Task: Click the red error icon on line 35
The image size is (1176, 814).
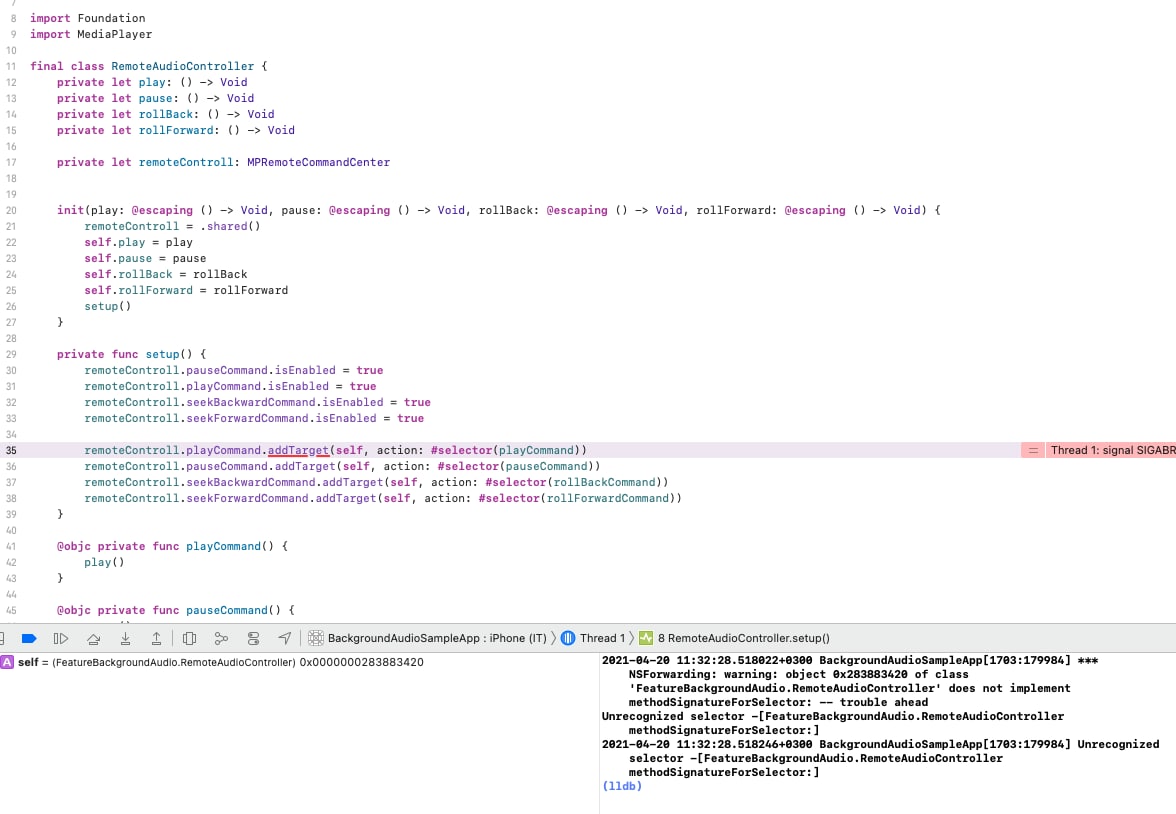Action: pos(1033,450)
